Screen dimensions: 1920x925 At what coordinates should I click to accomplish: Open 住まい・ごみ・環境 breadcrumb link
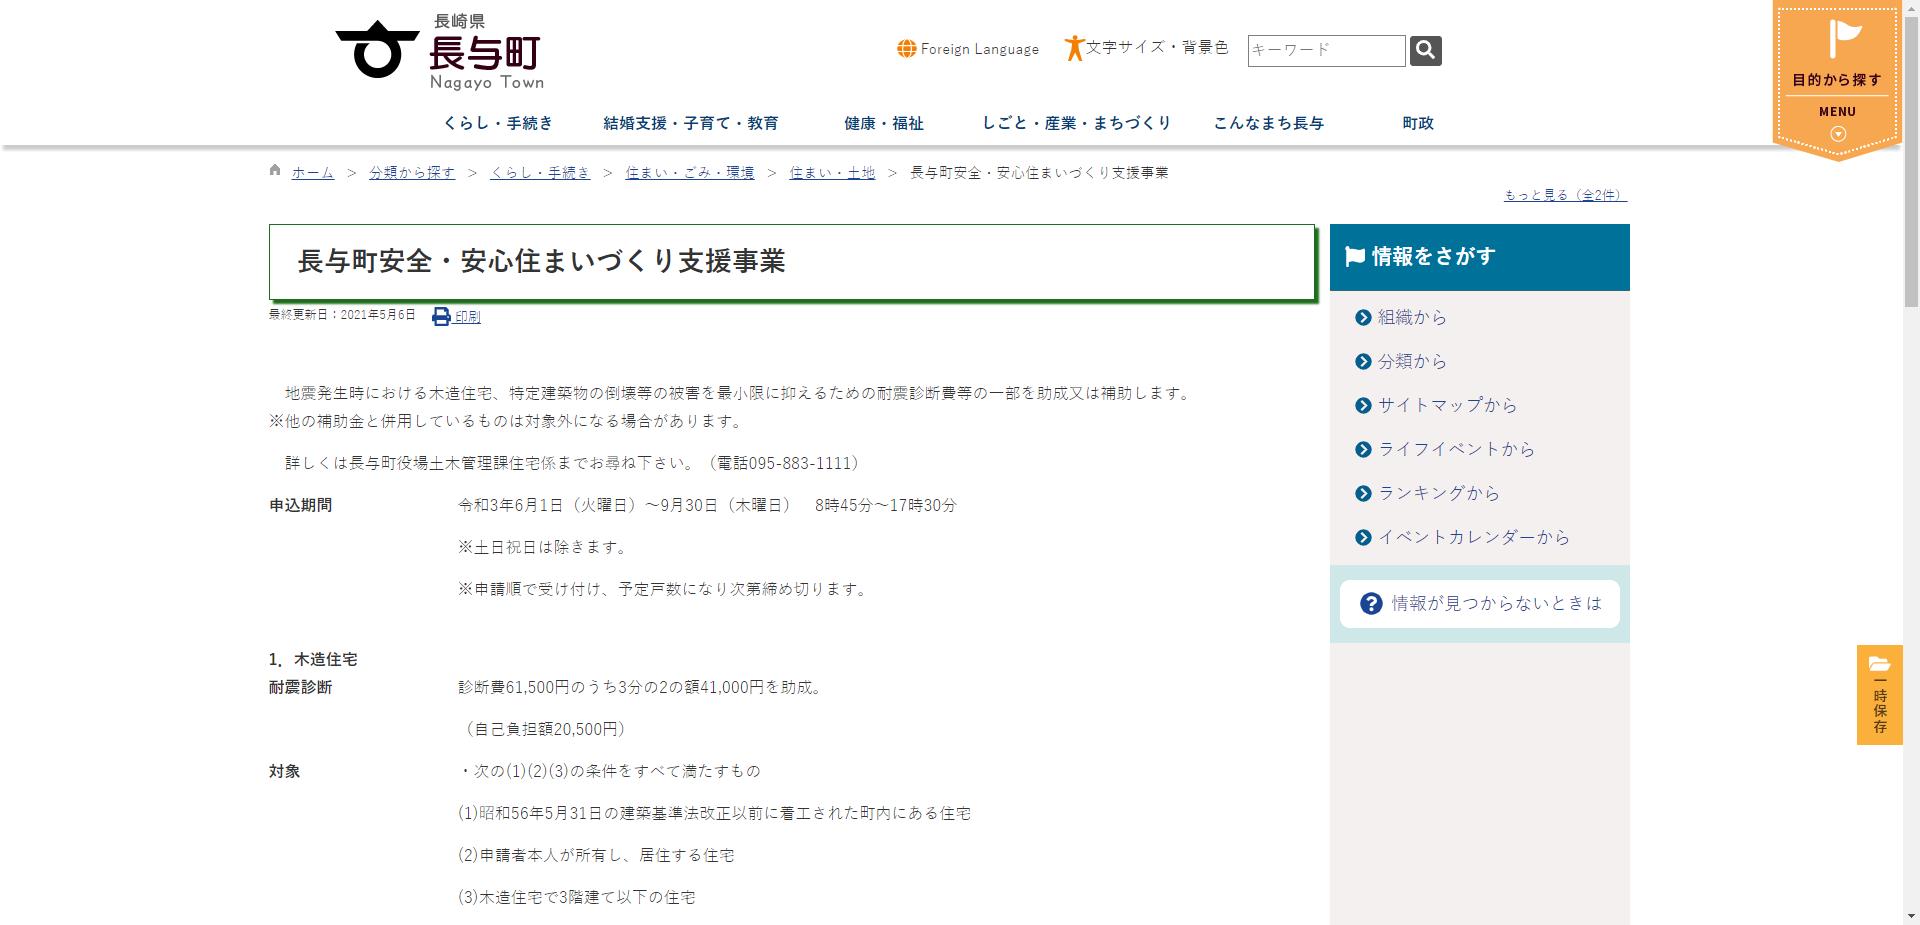688,172
